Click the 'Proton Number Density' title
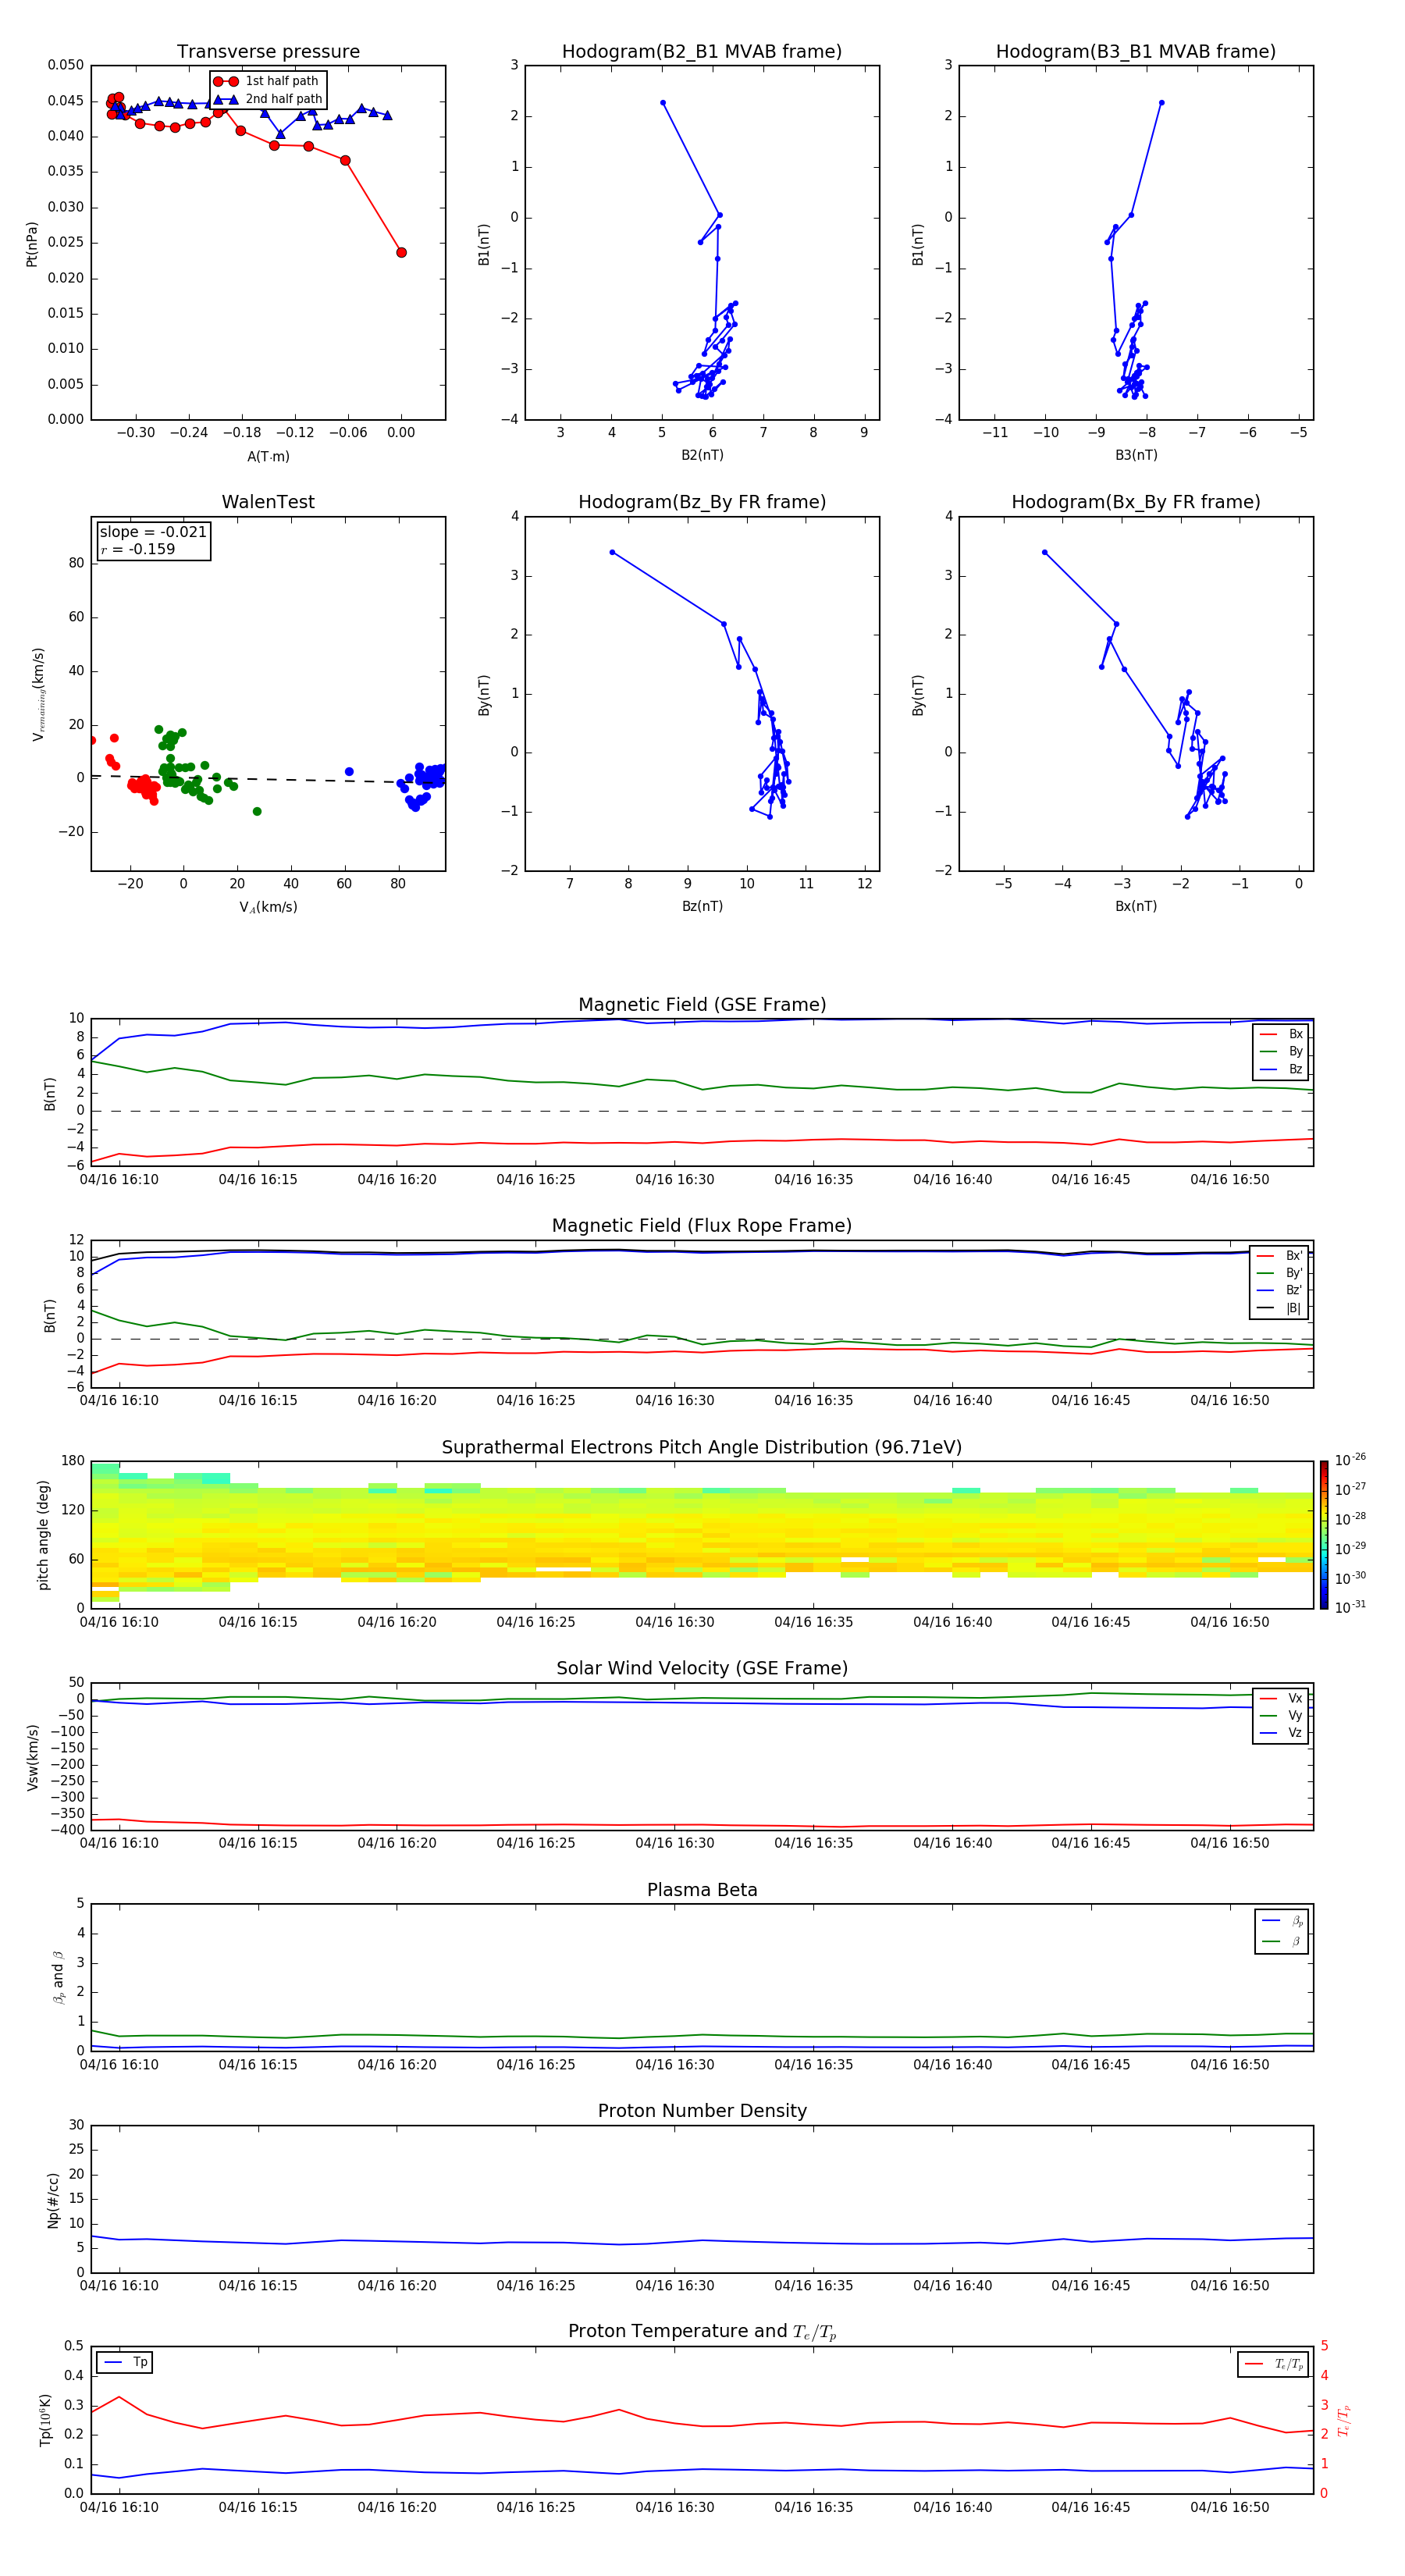The width and height of the screenshot is (1405, 2576). pyautogui.click(x=702, y=2111)
